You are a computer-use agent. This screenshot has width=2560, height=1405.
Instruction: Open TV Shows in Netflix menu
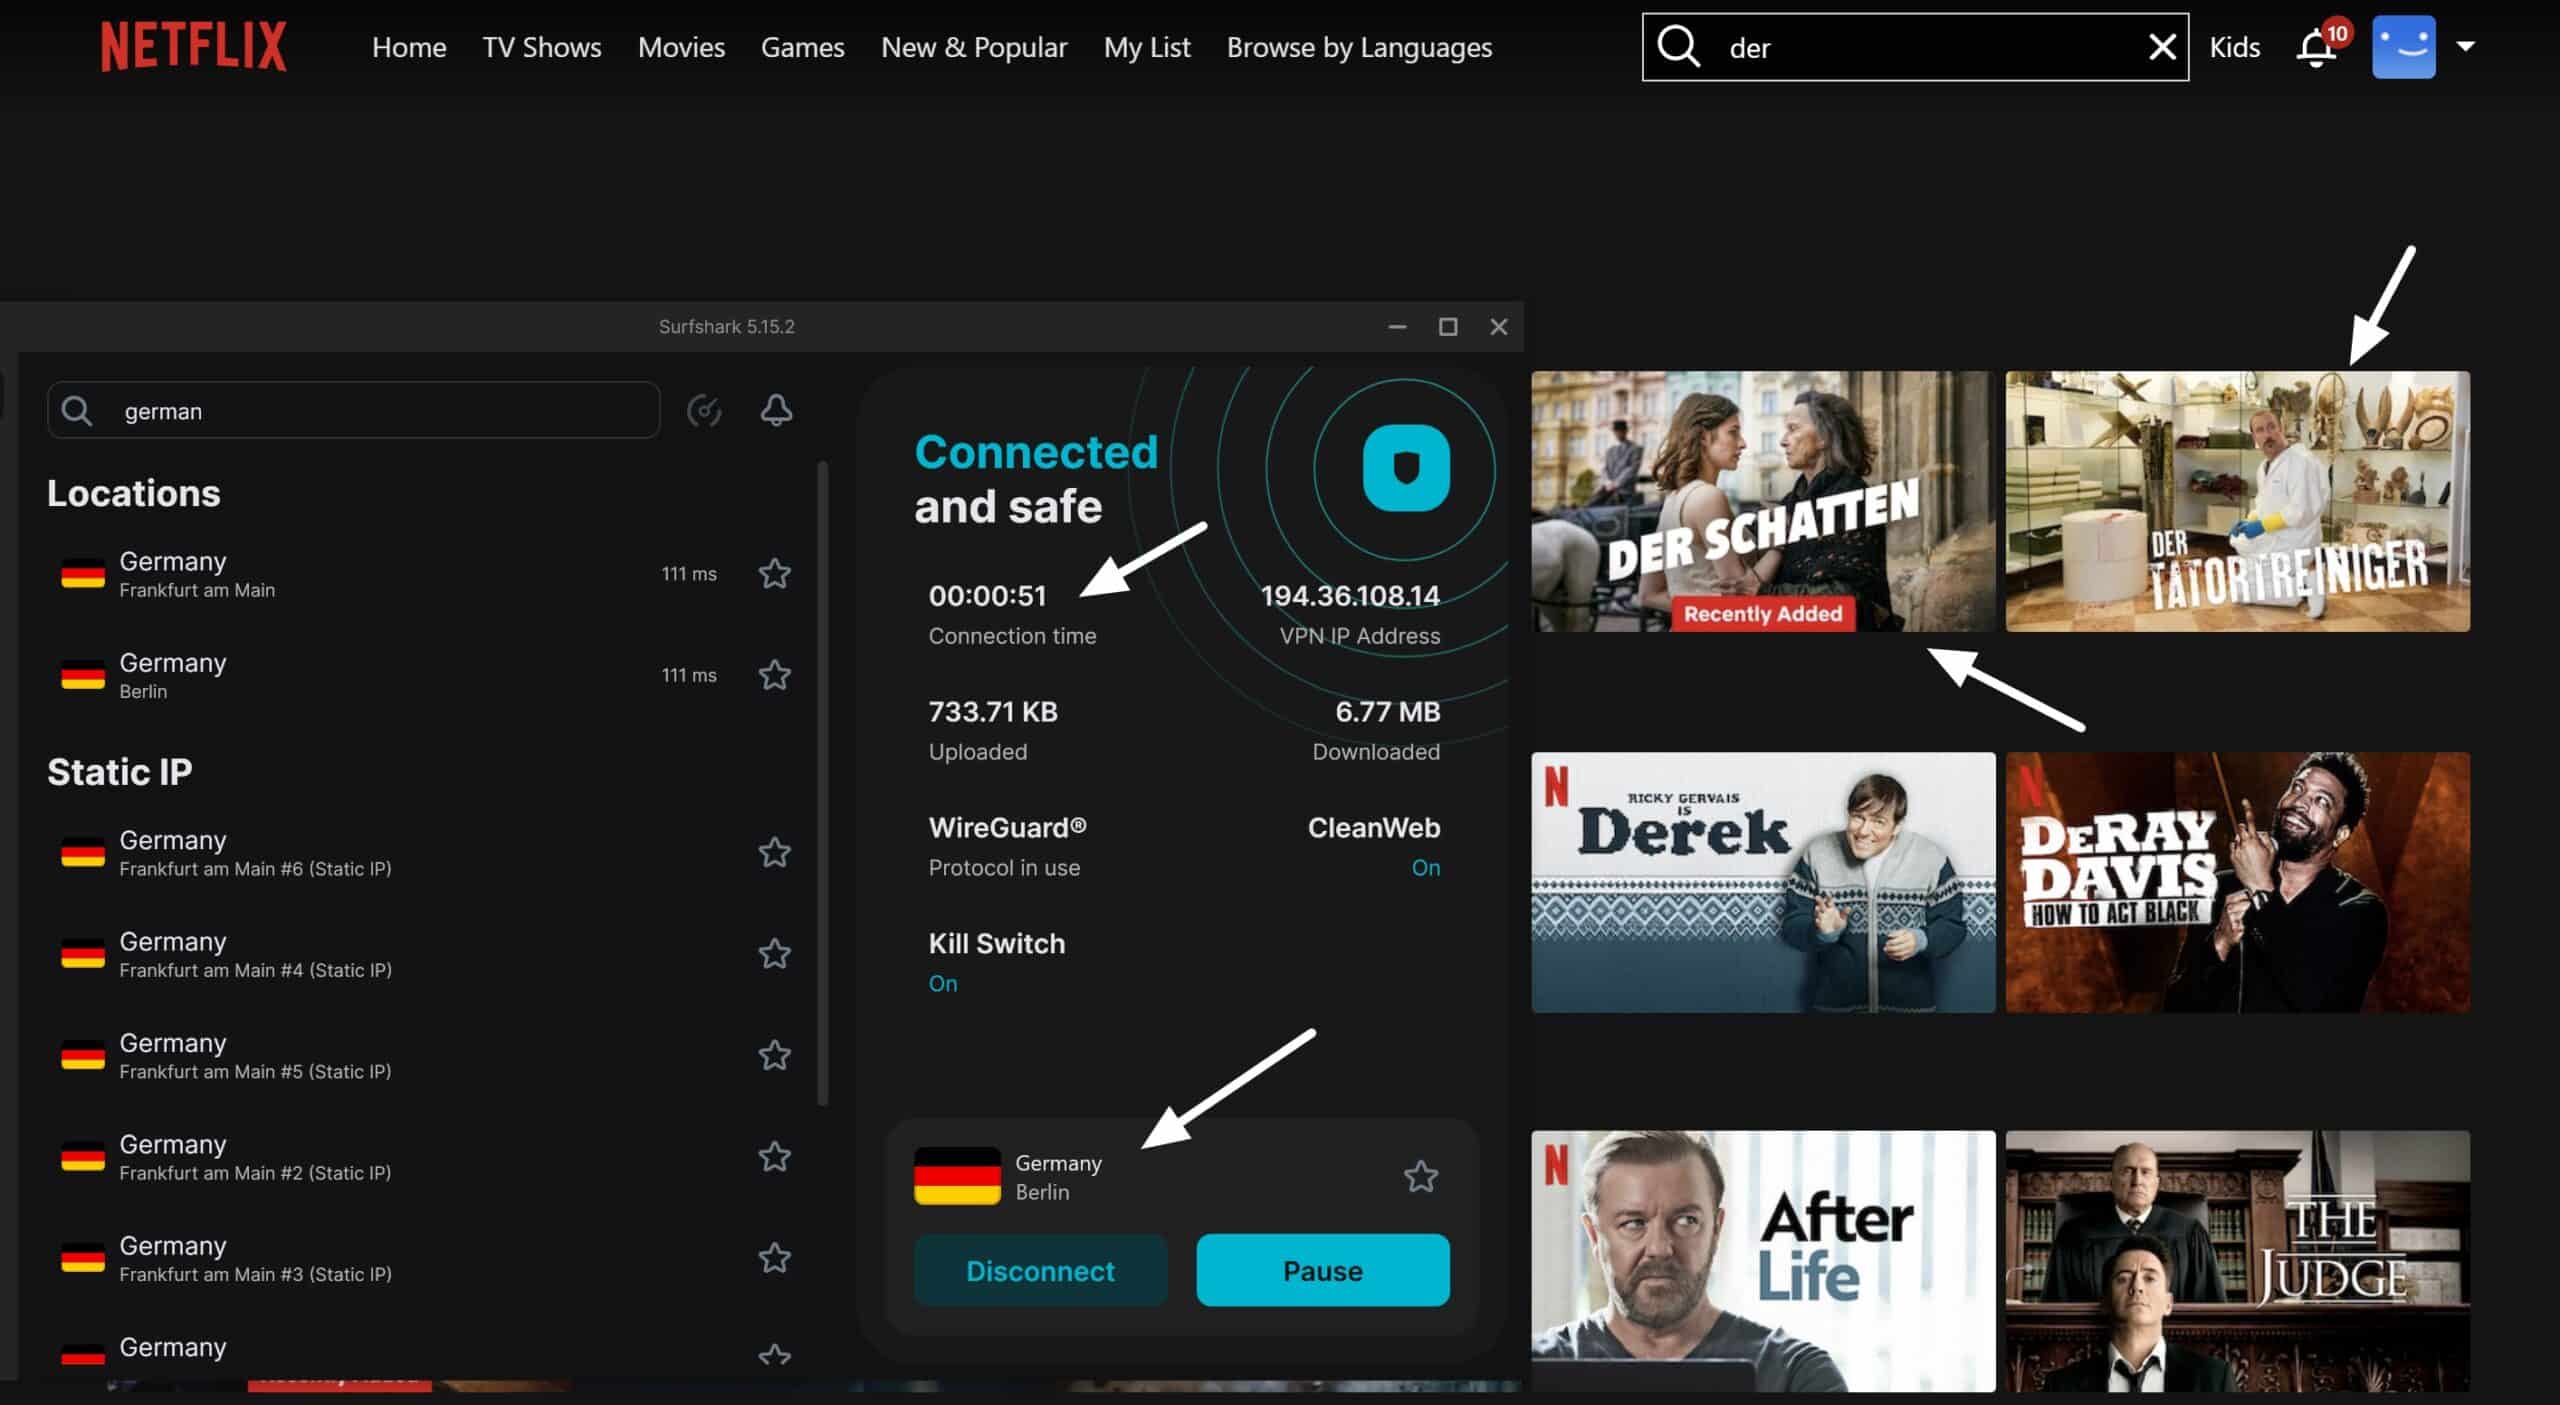pyautogui.click(x=542, y=47)
